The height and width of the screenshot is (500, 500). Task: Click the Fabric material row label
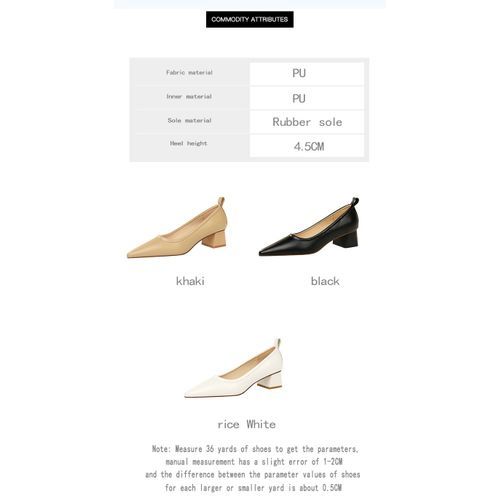pos(189,72)
